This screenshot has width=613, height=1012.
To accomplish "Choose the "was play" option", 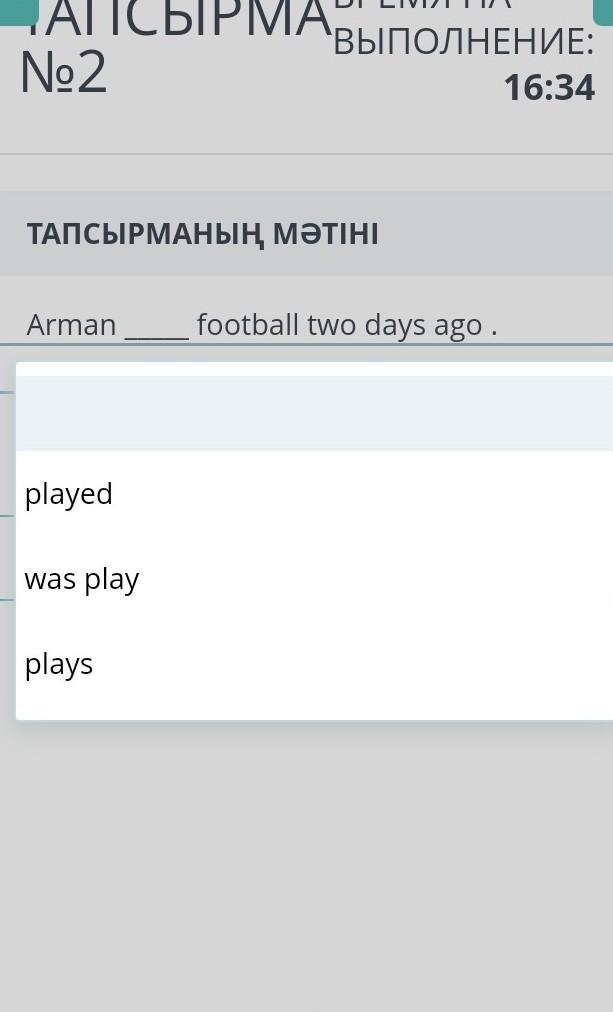I will pos(82,579).
